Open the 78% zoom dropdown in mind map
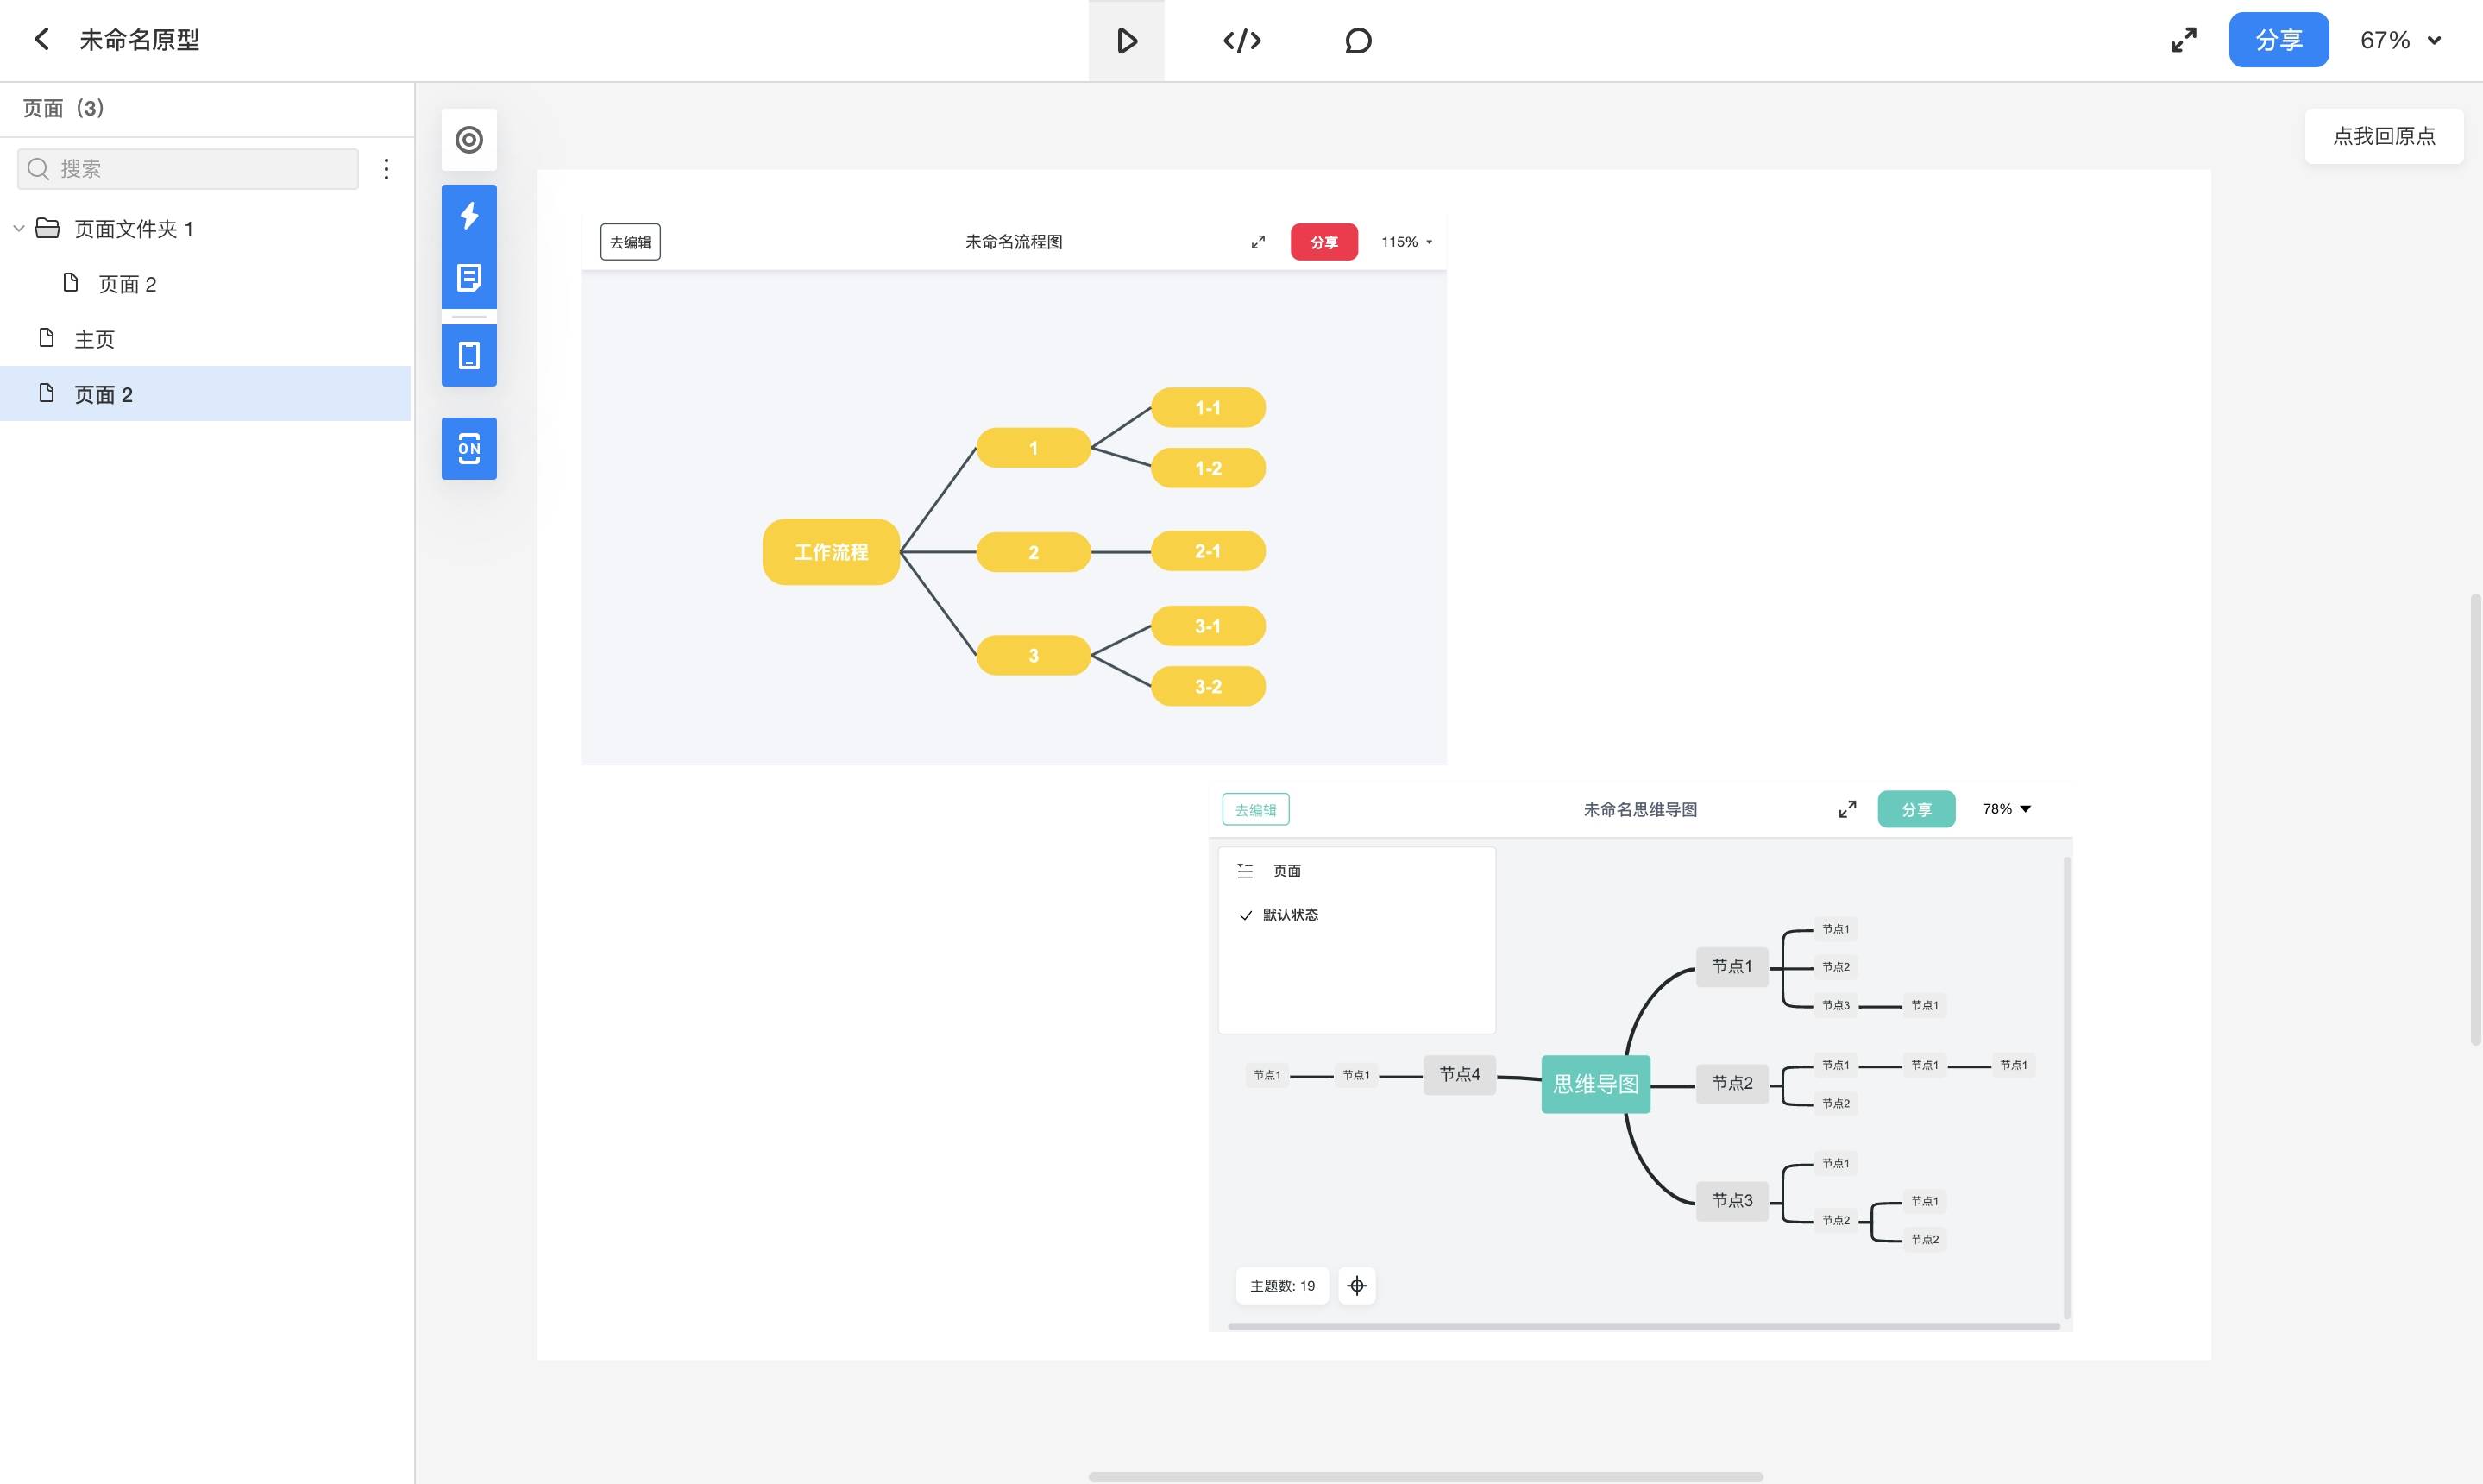 (x=2007, y=809)
